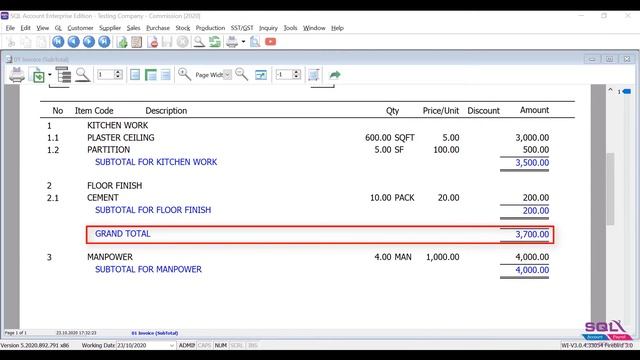
Task: Open the SST/GST menu
Action: coord(242,28)
